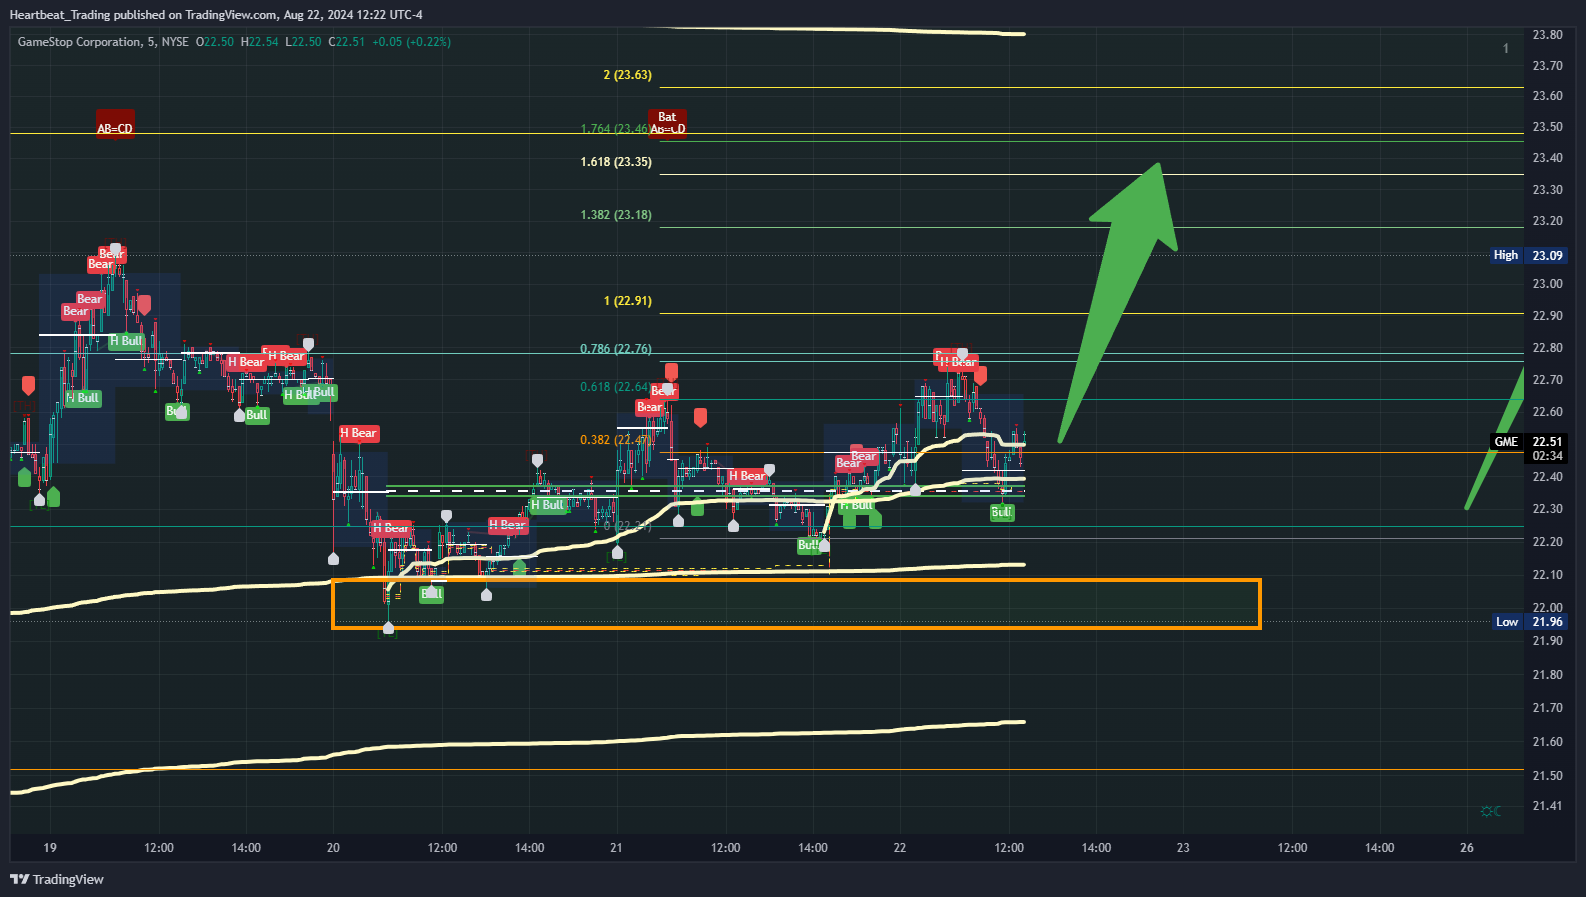The width and height of the screenshot is (1586, 897).
Task: Click 23.50 on the price axis
Action: 1547,127
